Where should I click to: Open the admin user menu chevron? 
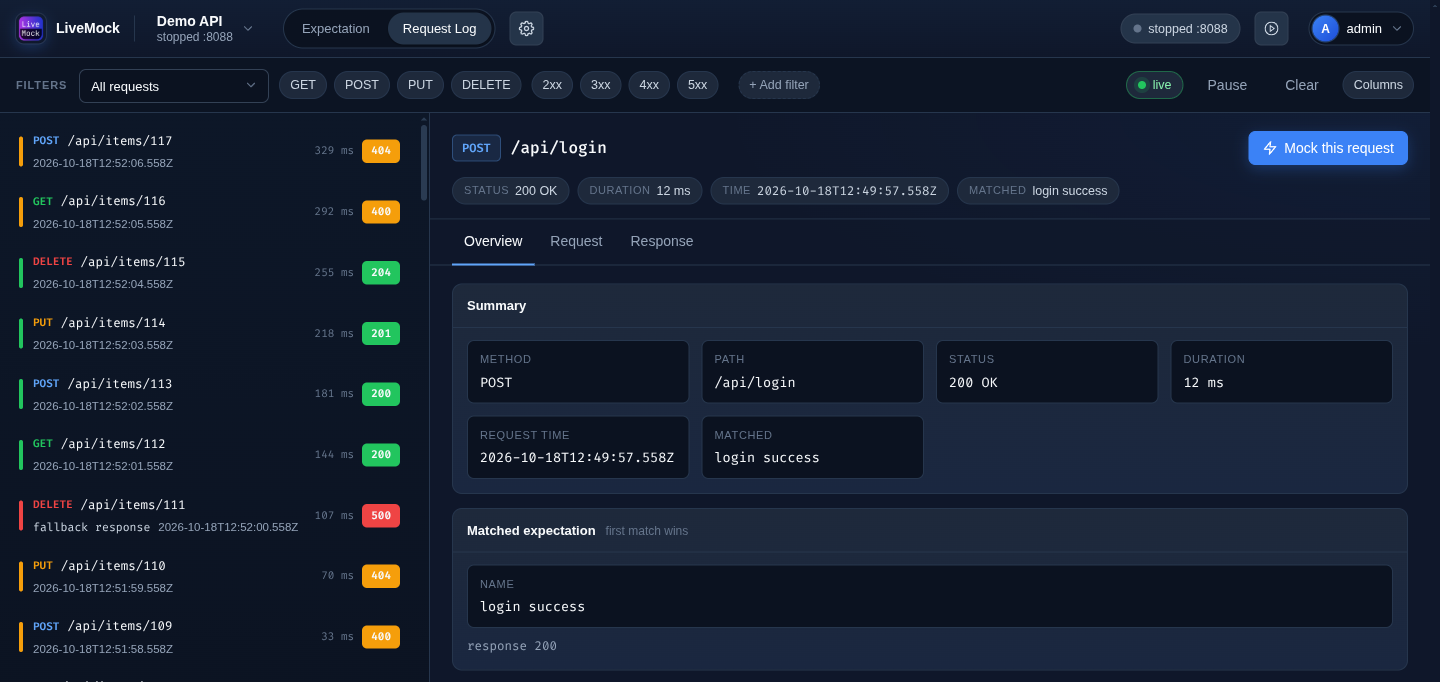point(1397,28)
